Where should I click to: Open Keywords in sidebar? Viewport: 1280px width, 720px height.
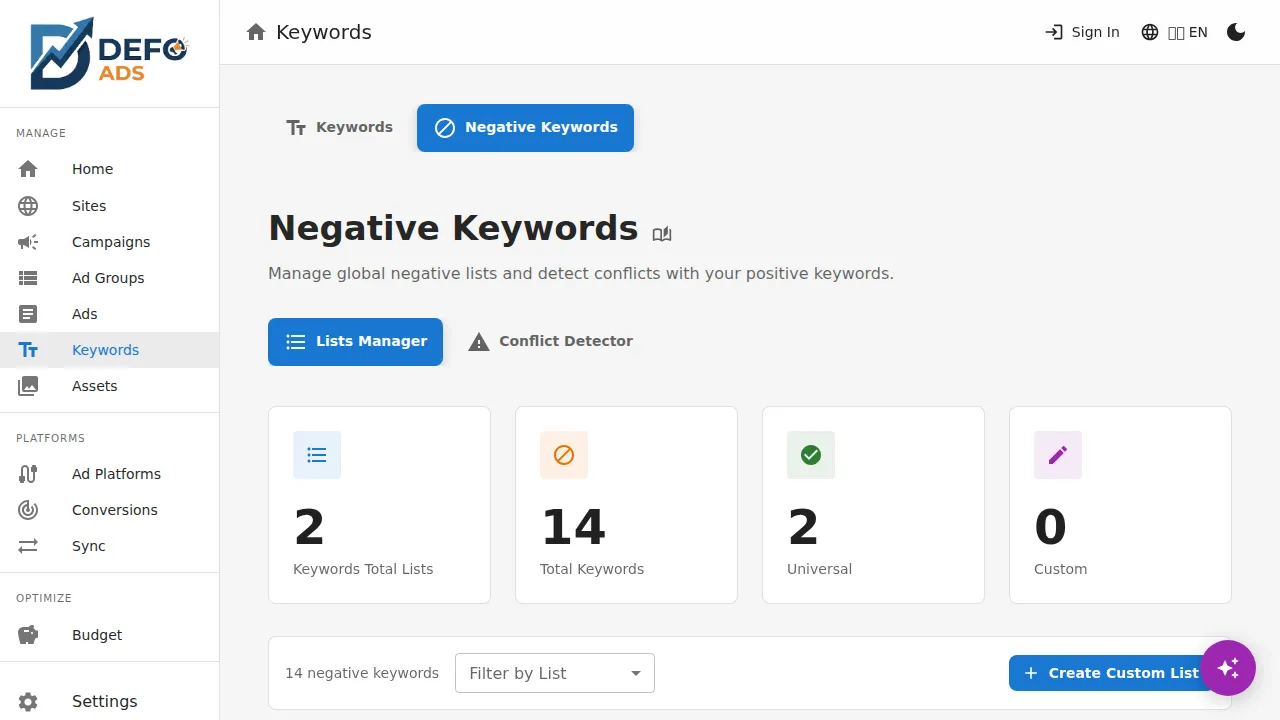pos(109,350)
